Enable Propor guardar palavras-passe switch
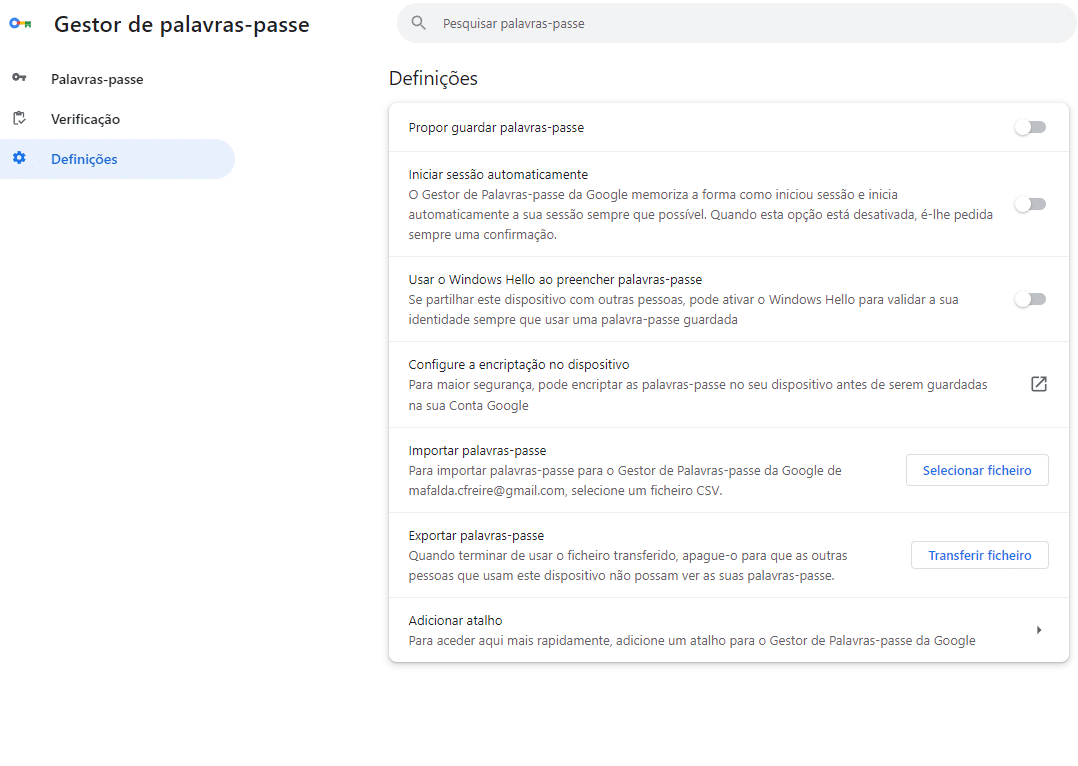1078x766 pixels. [x=1030, y=127]
